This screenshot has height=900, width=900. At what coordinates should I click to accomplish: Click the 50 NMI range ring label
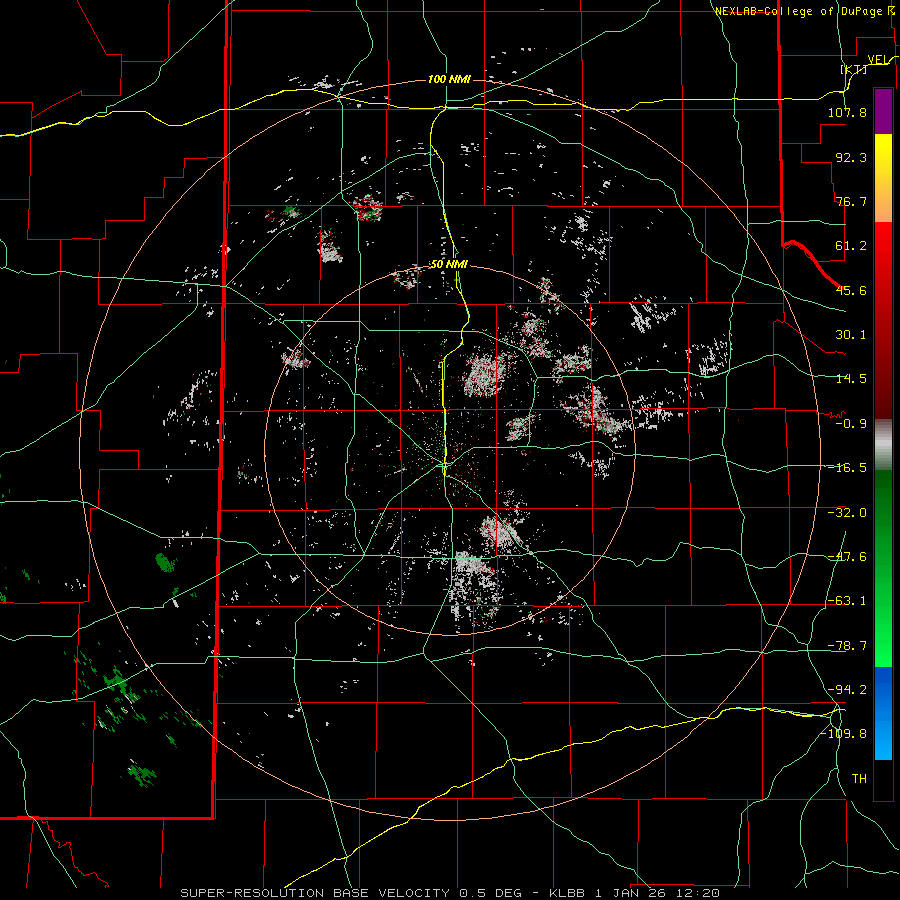pyautogui.click(x=449, y=265)
